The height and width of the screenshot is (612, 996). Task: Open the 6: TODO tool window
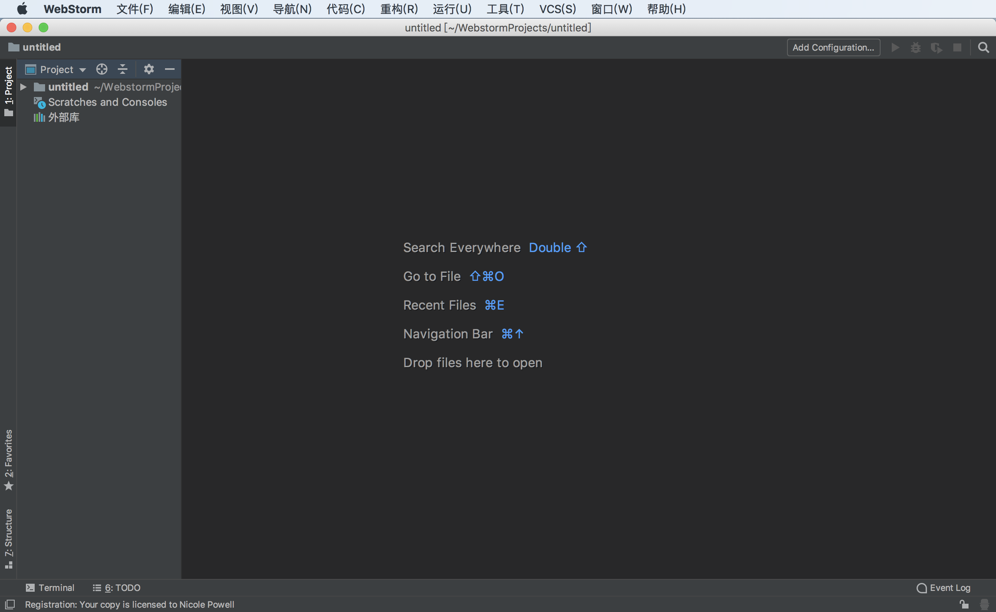[117, 588]
